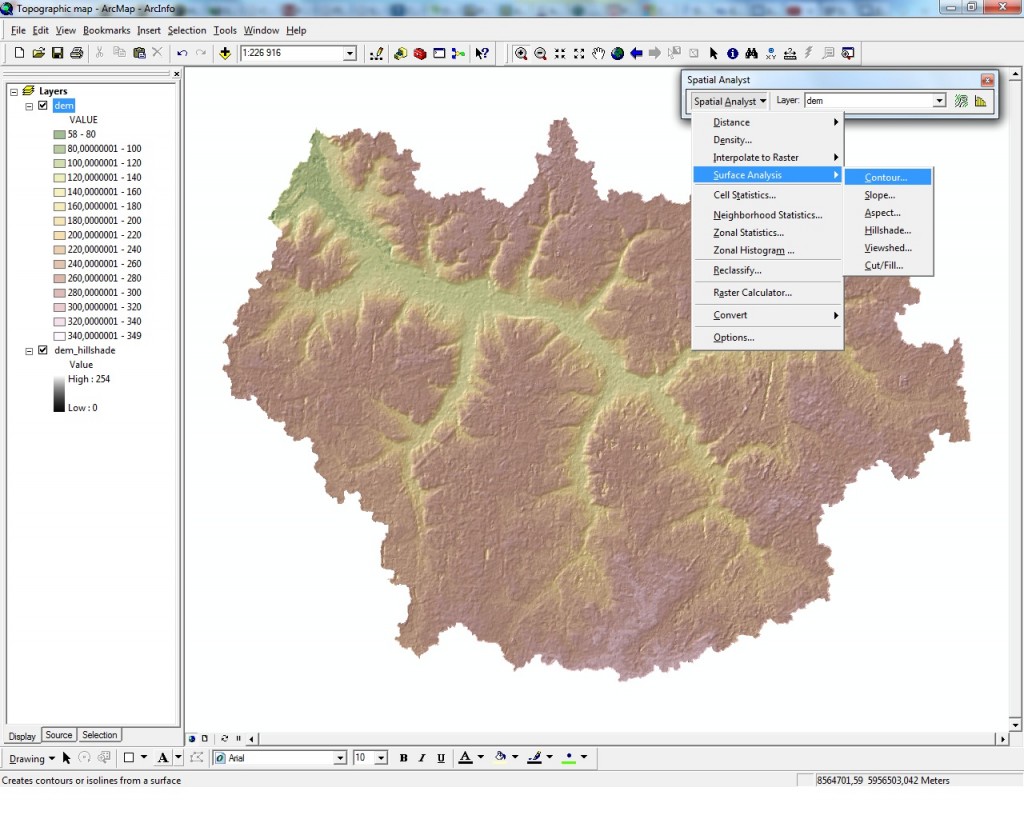
Task: Select the Zoom In tool
Action: click(x=521, y=53)
